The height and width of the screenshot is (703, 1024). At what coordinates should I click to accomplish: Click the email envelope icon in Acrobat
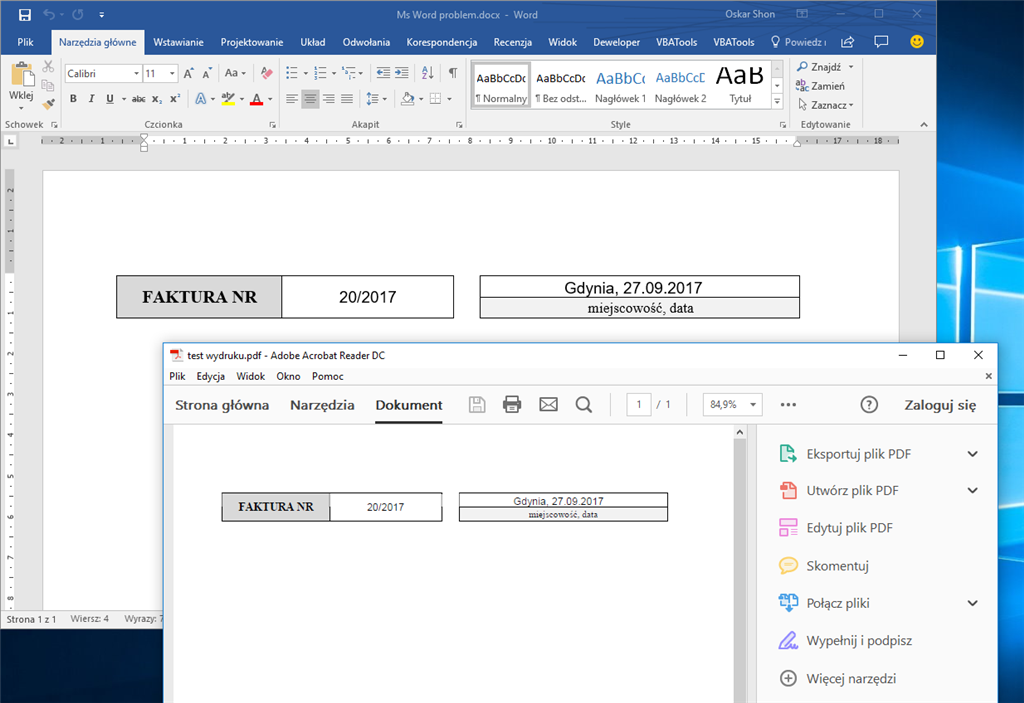click(549, 404)
